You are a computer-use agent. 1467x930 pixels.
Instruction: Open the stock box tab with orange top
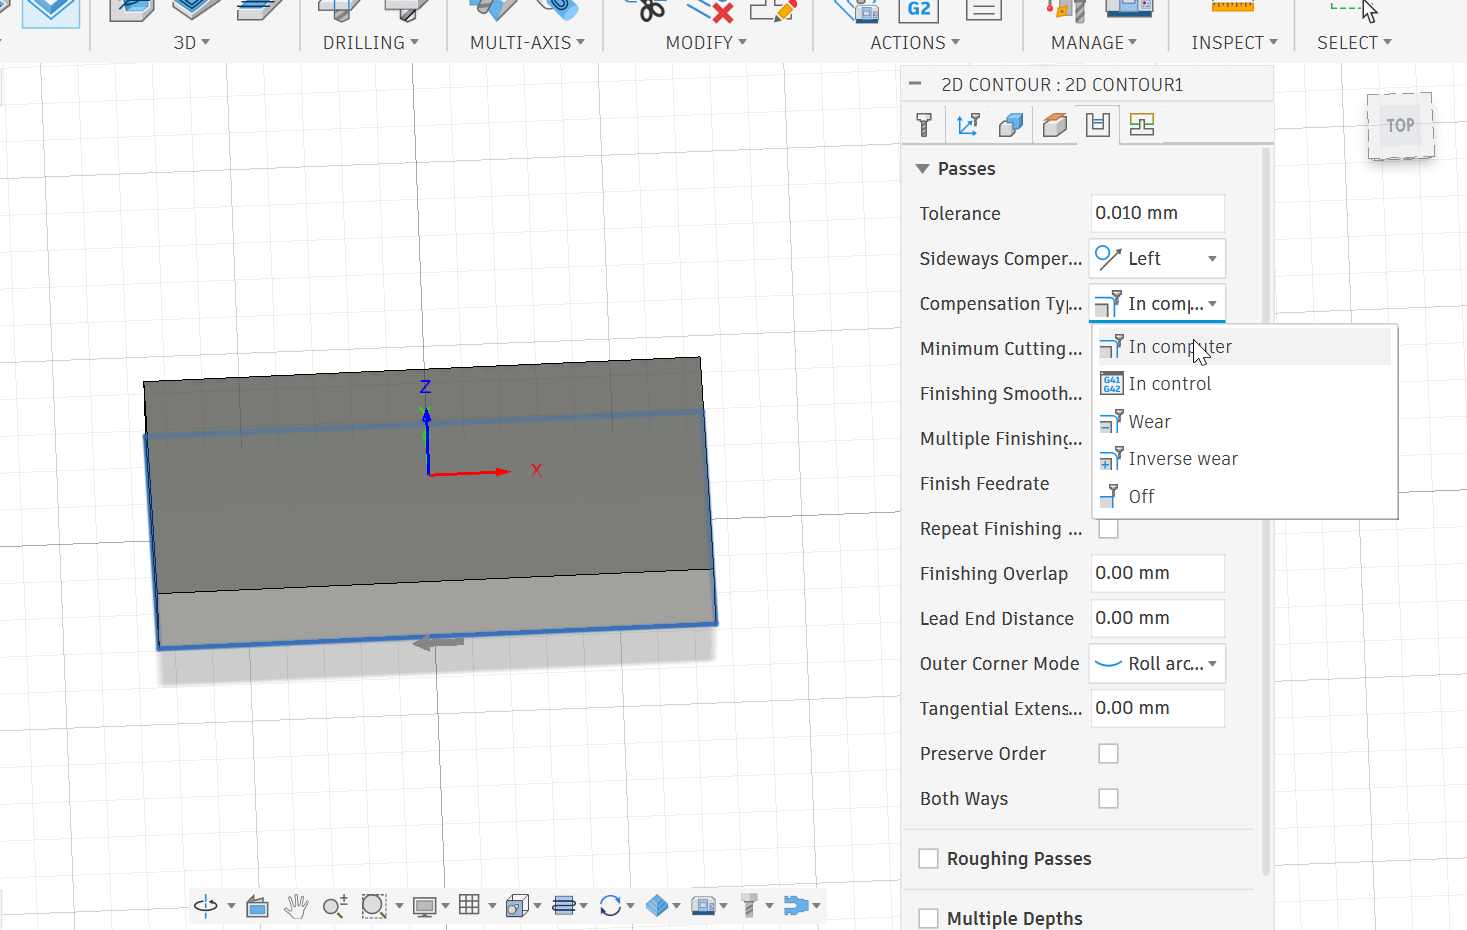pos(1055,125)
